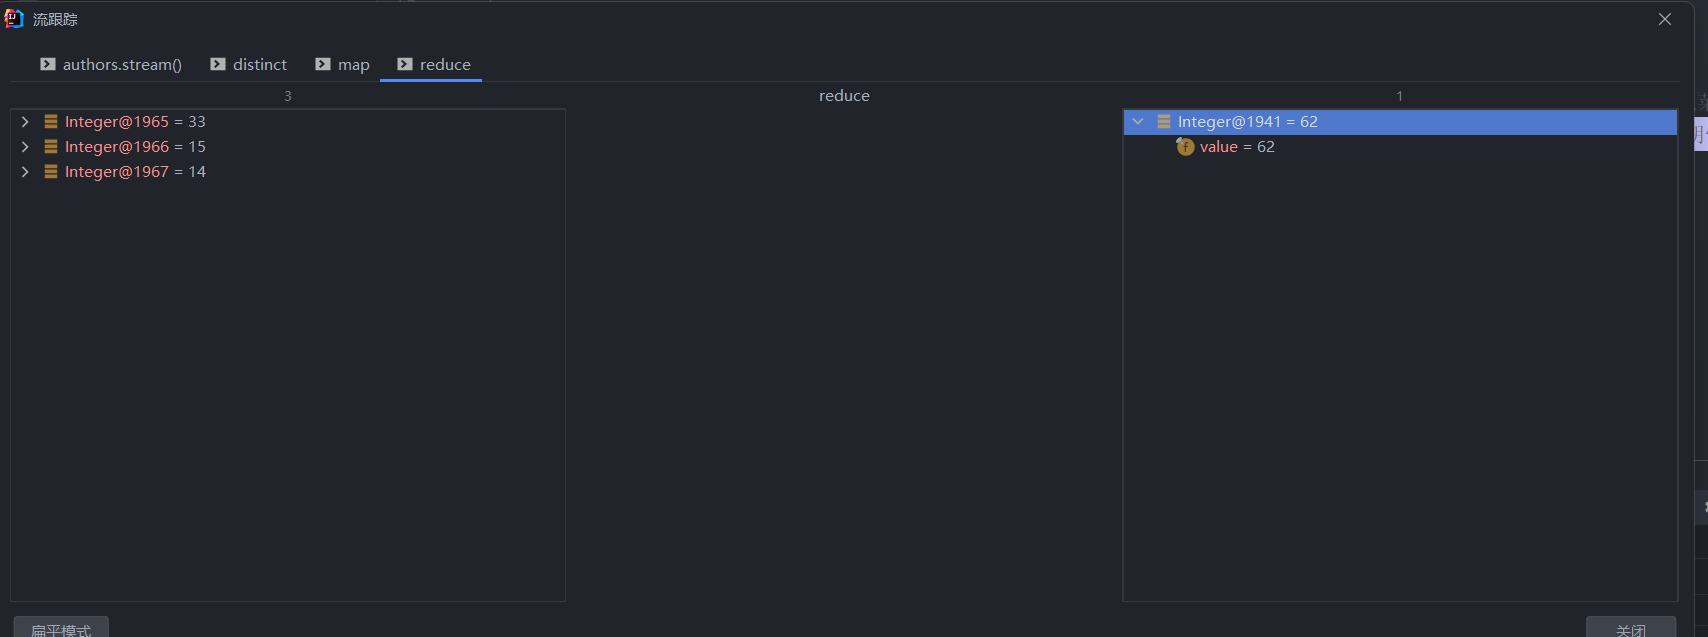Select the value = 62 tree row
The height and width of the screenshot is (637, 1708).
click(1237, 147)
